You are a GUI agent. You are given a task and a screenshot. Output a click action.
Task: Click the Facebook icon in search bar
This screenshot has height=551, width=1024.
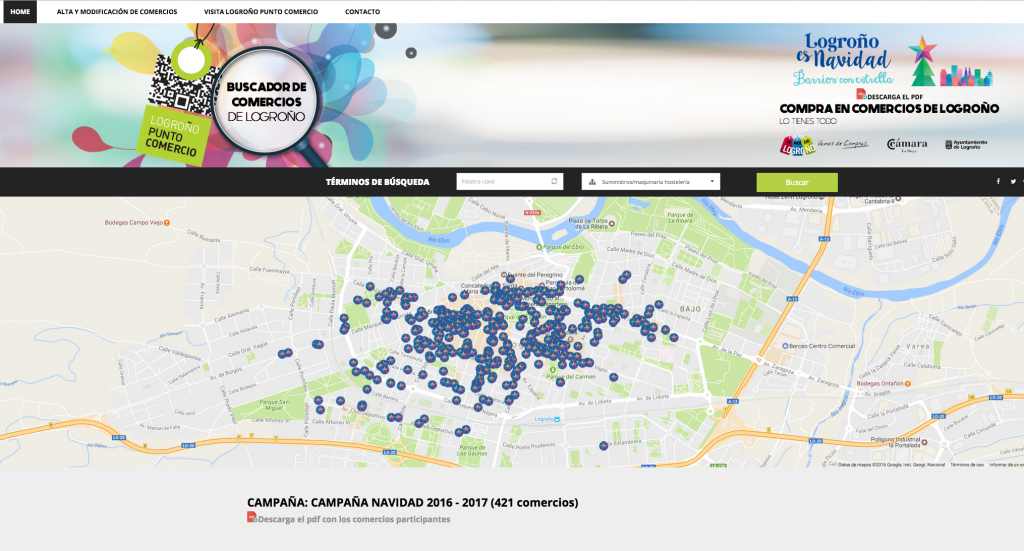pos(997,181)
